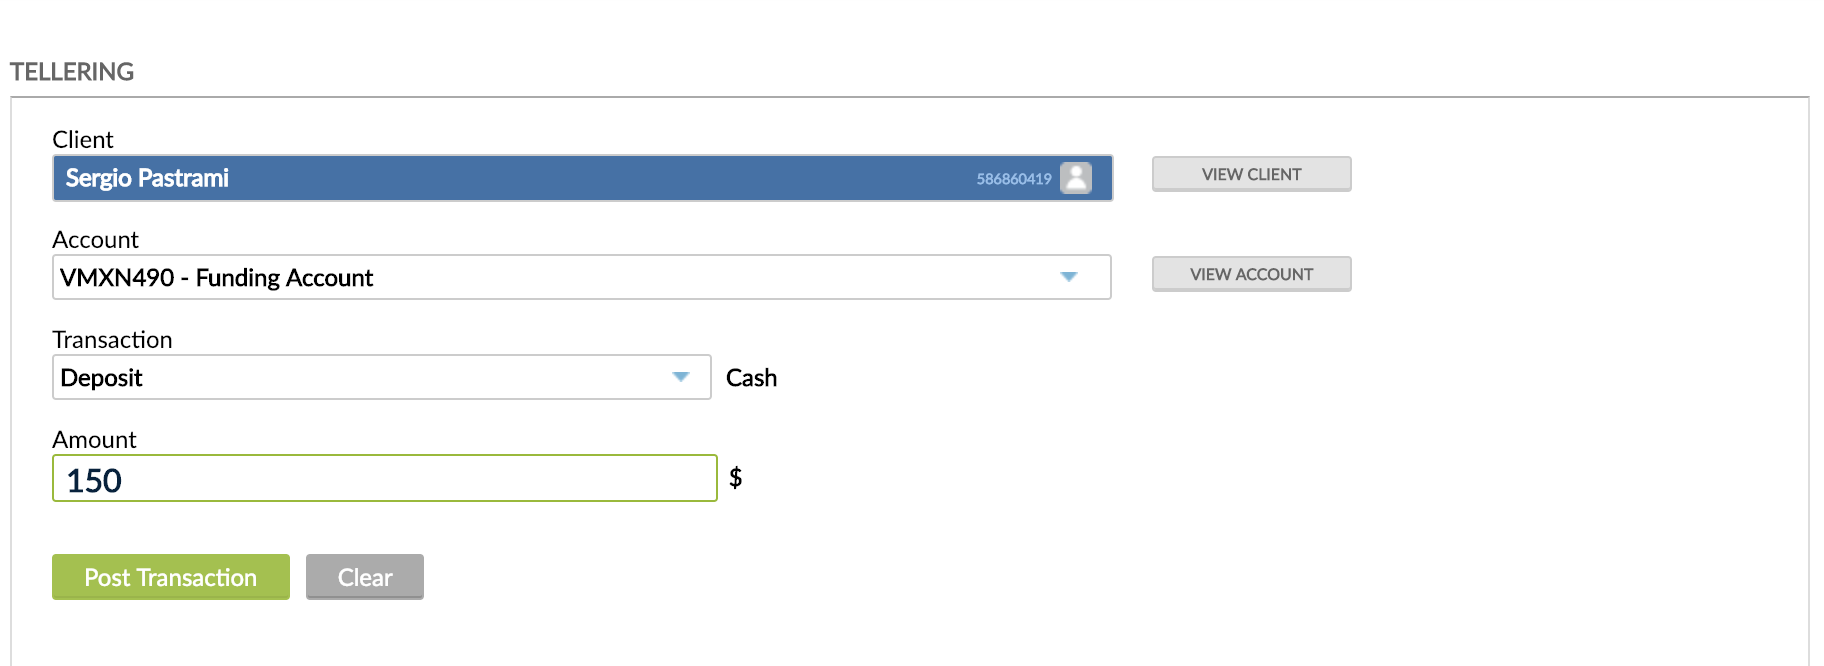Click the green Post Transaction button

tap(170, 577)
